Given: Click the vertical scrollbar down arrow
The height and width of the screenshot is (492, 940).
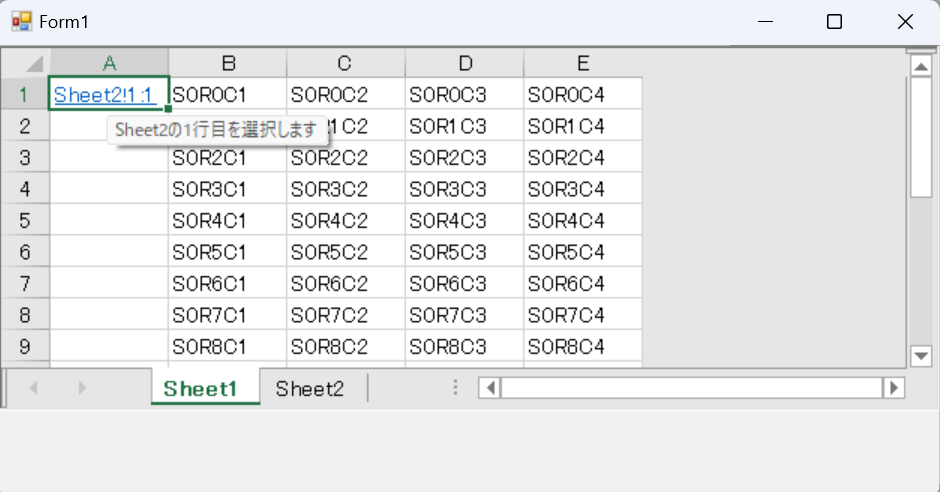Looking at the screenshot, I should [x=921, y=356].
